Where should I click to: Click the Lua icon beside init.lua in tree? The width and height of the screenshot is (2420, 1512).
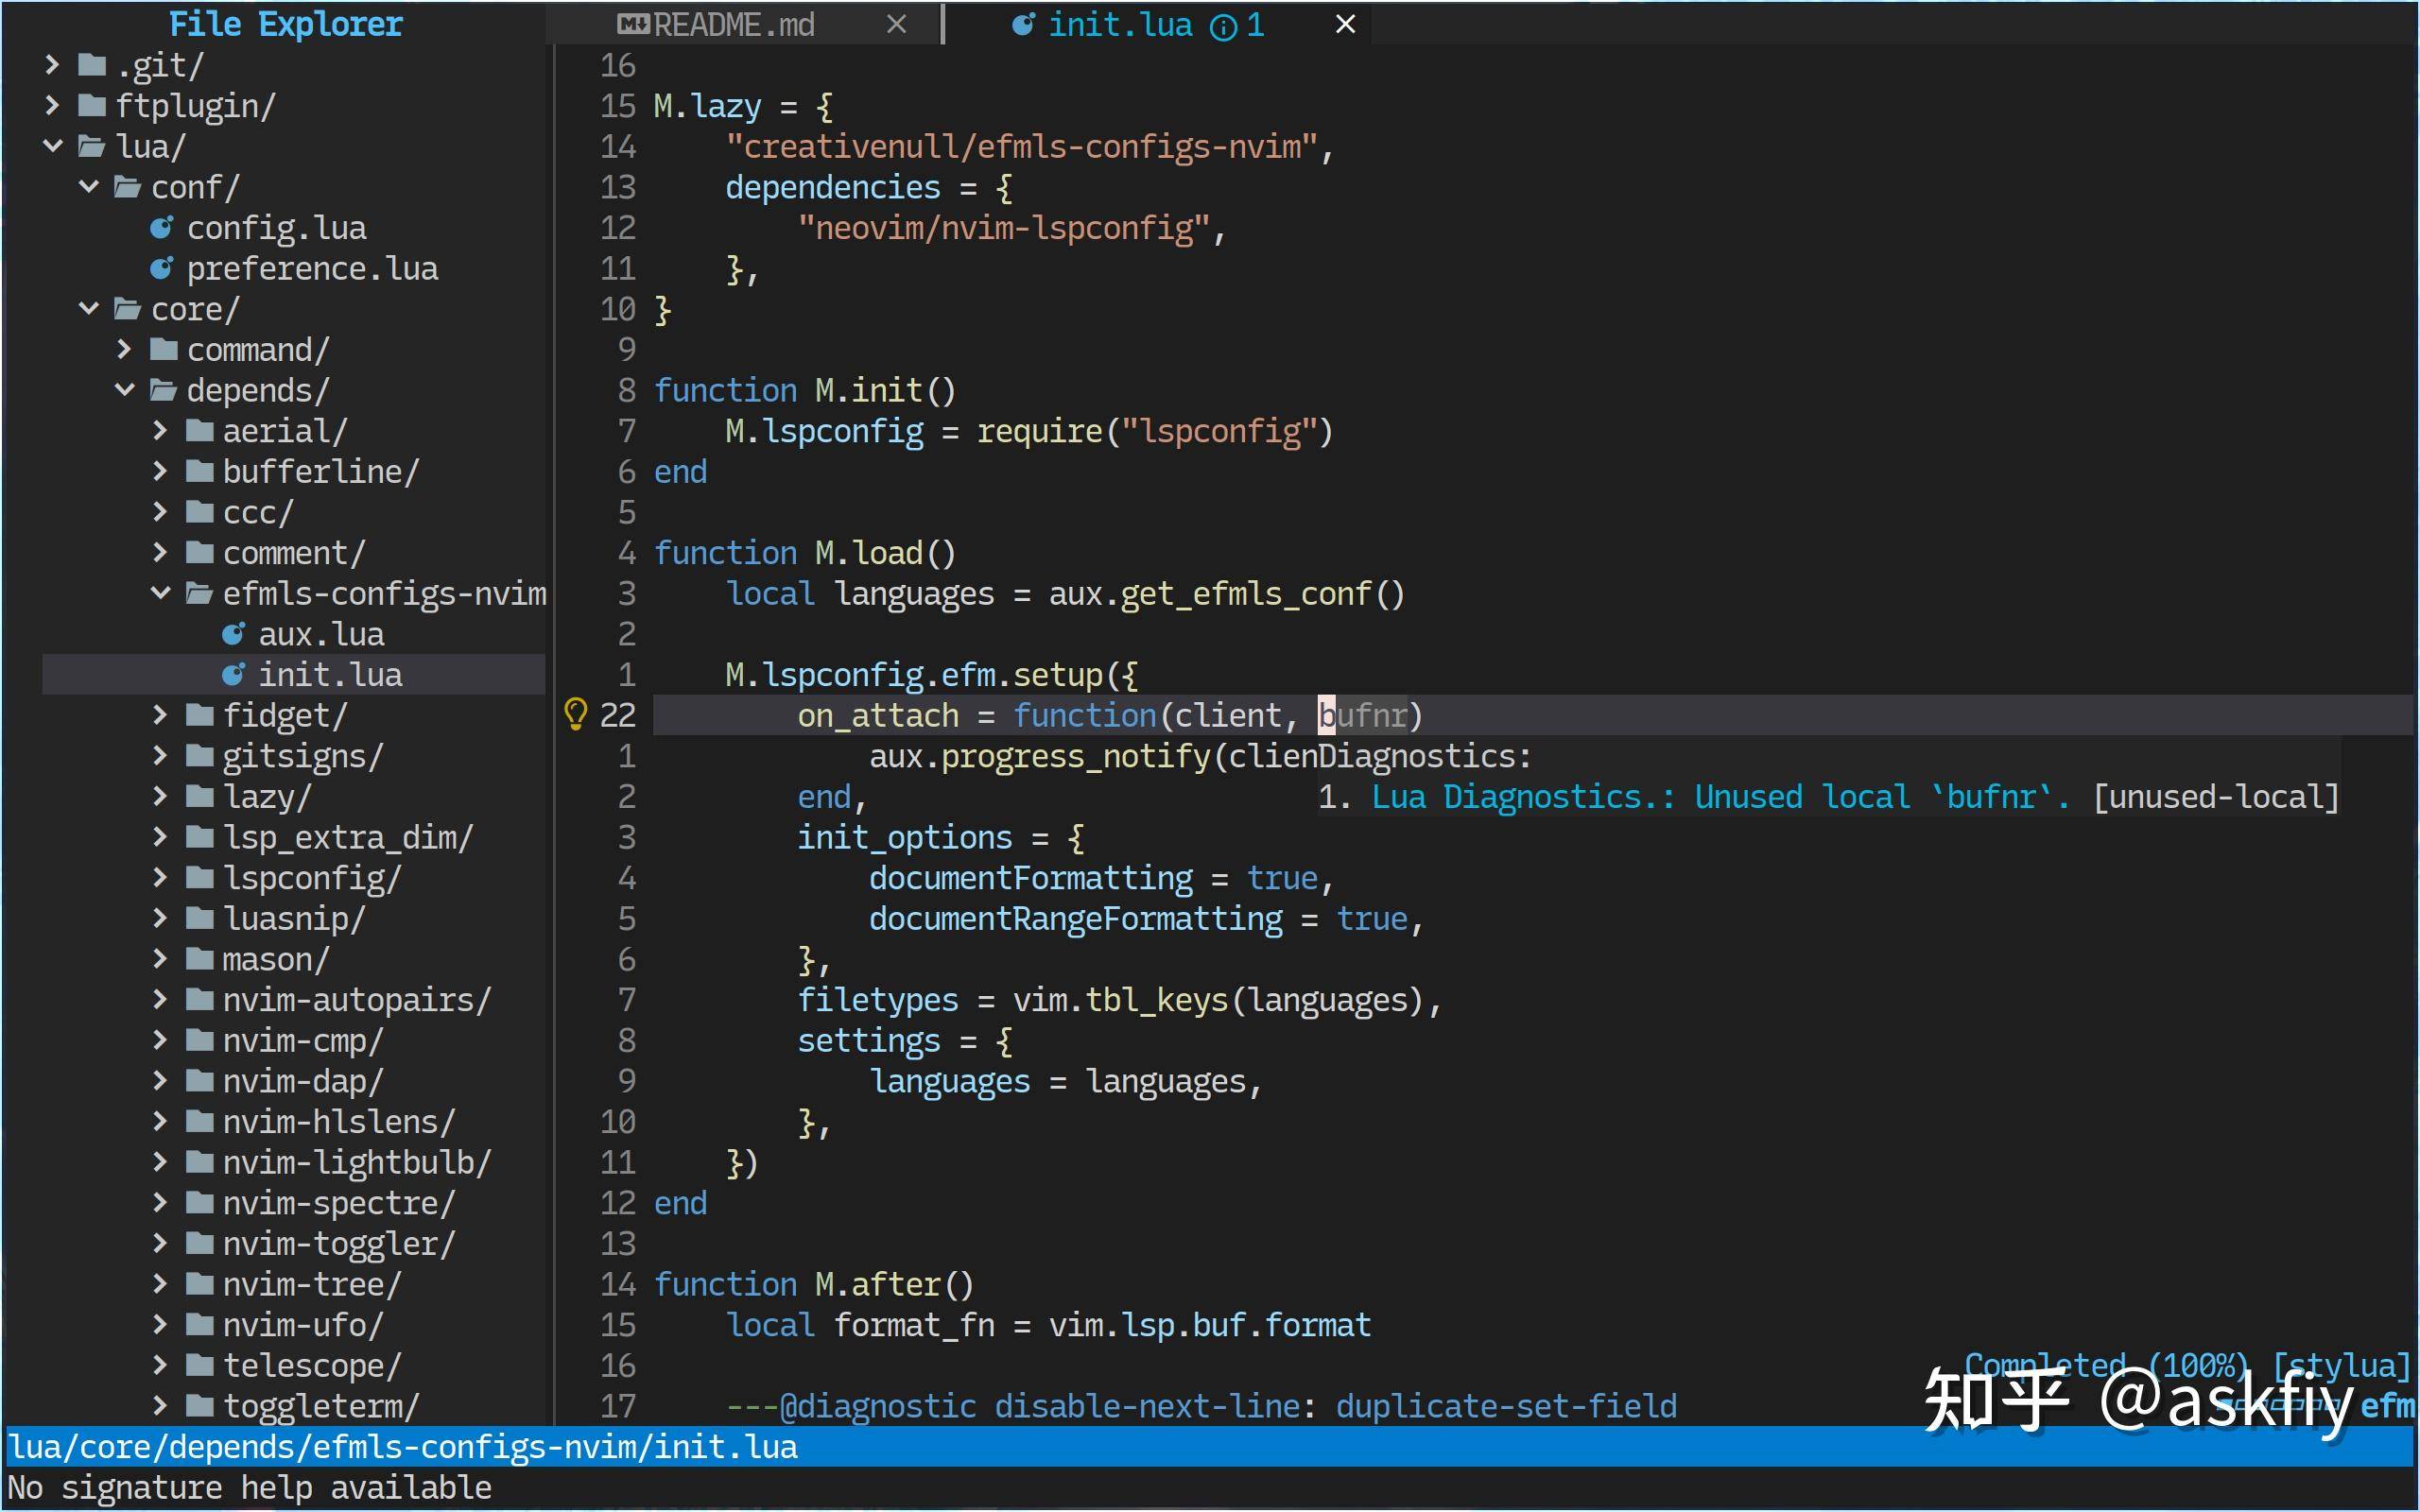point(233,675)
